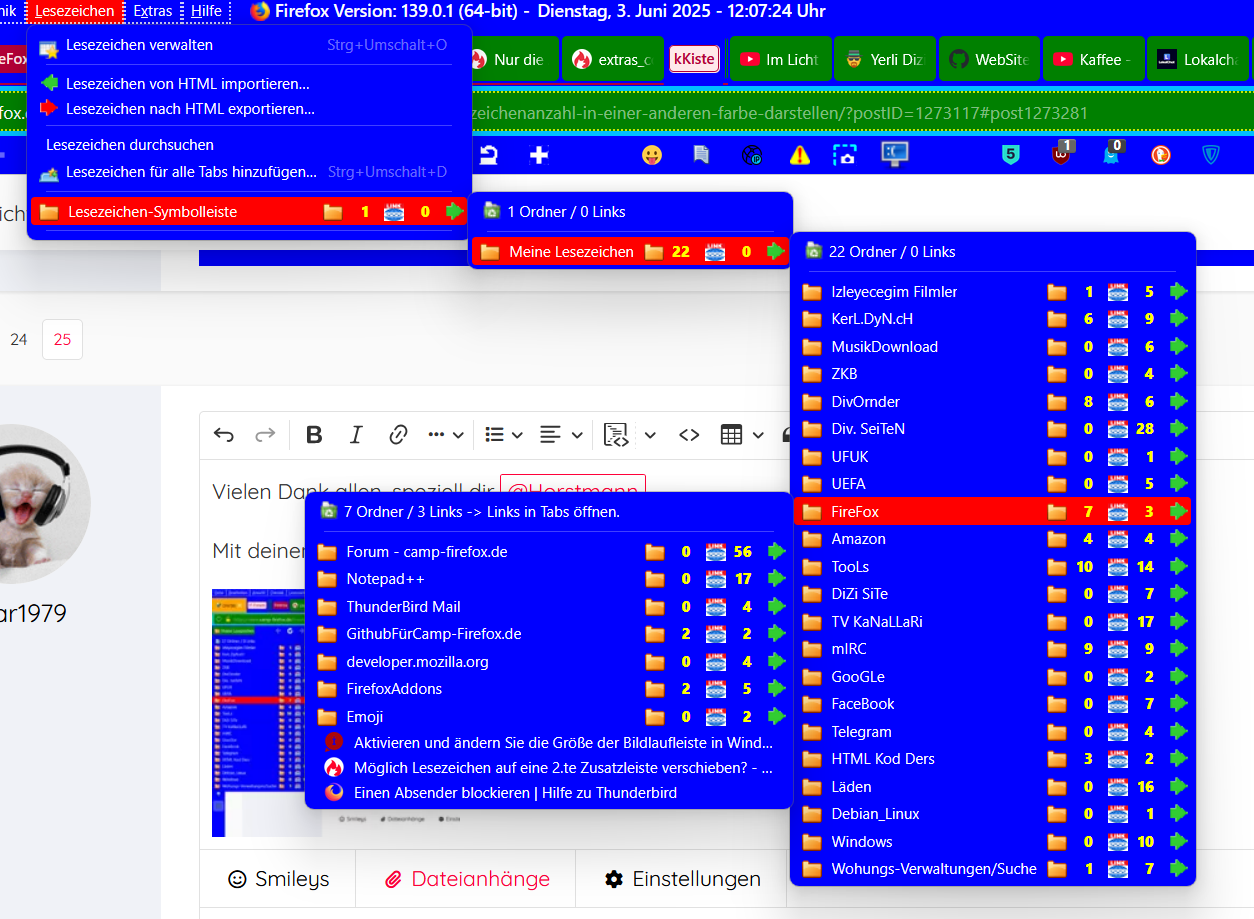Click the smiley emoji toolbar icon
The width and height of the screenshot is (1254, 919).
(652, 155)
